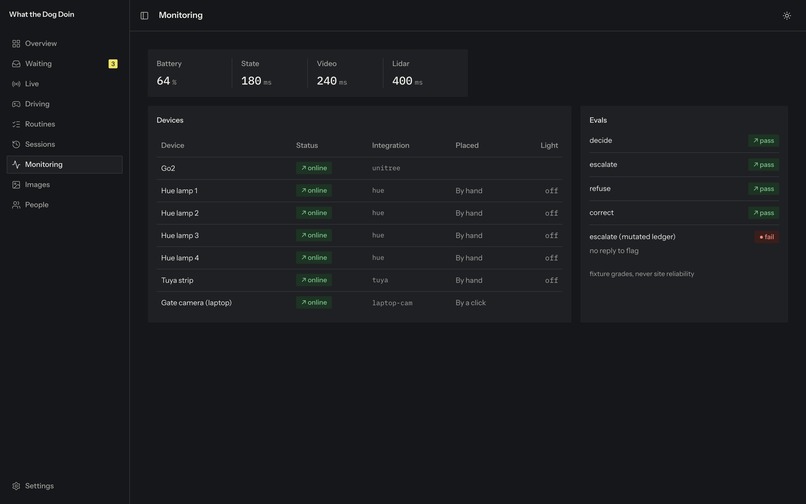Viewport: 806px width, 504px height.
Task: Click the Routines list icon
Action: [16, 124]
